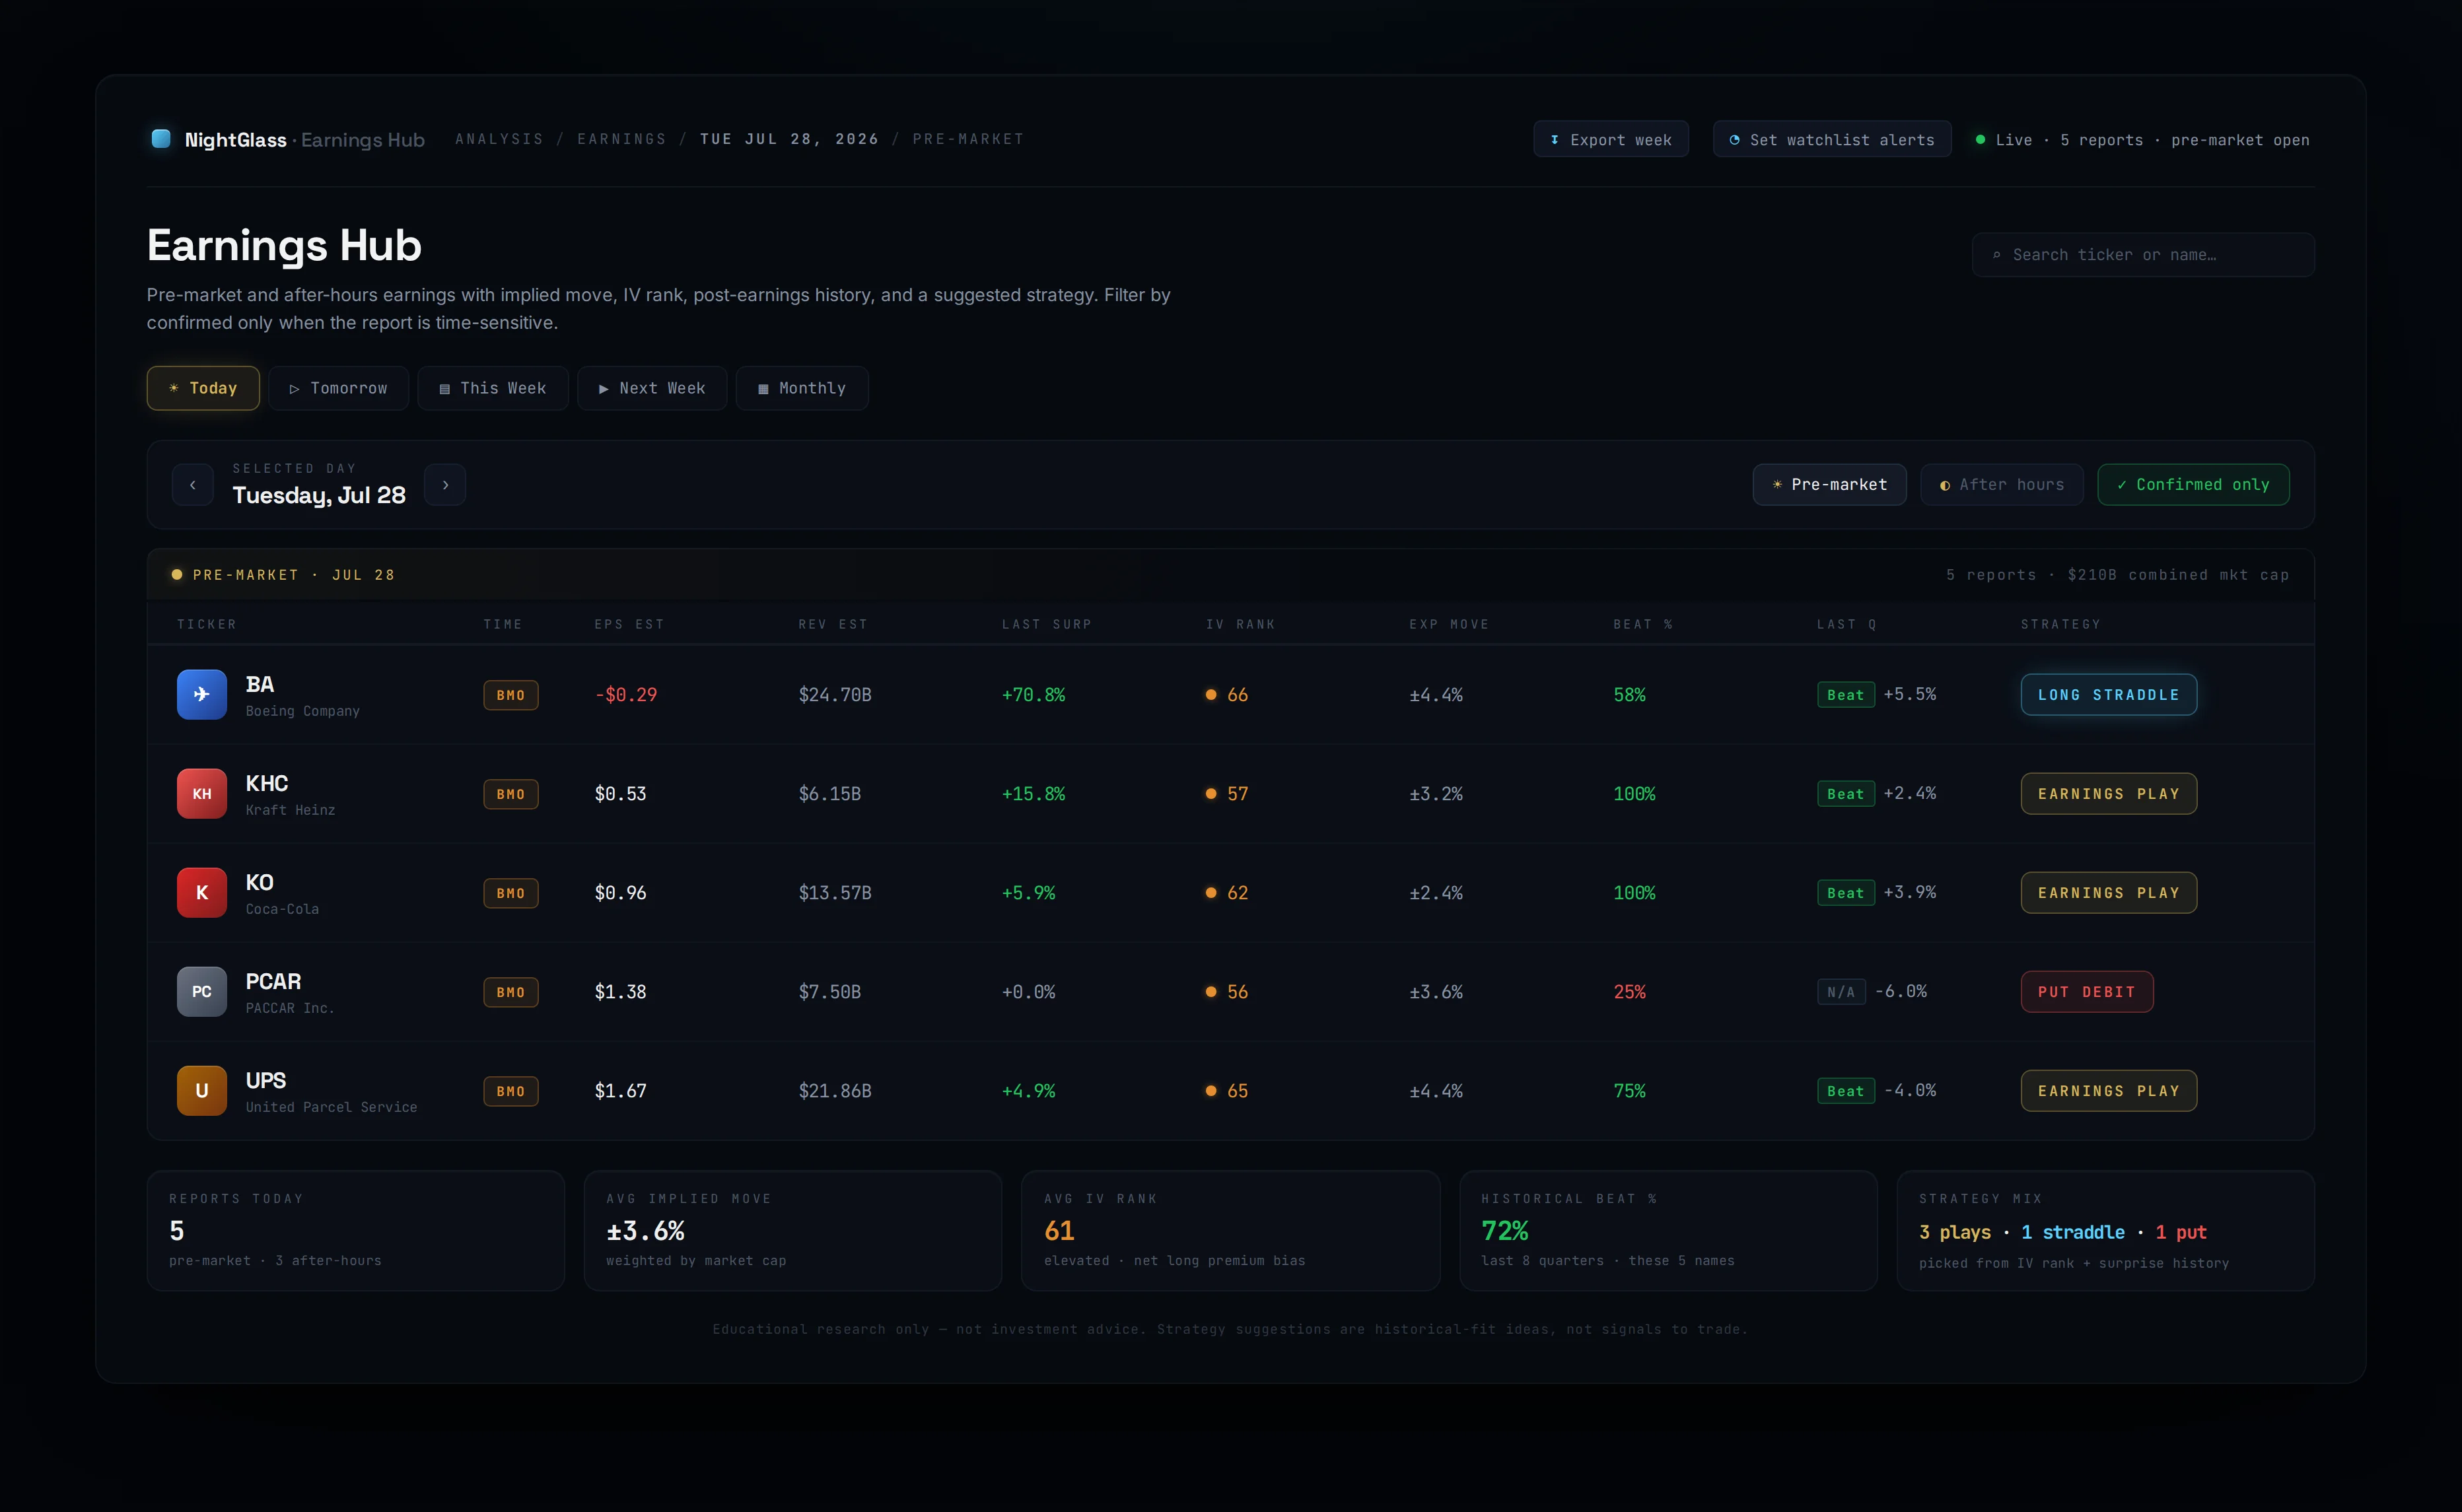Open the EARNINGS PLAY strategy for UPS
Viewport: 2462px width, 1512px height.
(2109, 1090)
